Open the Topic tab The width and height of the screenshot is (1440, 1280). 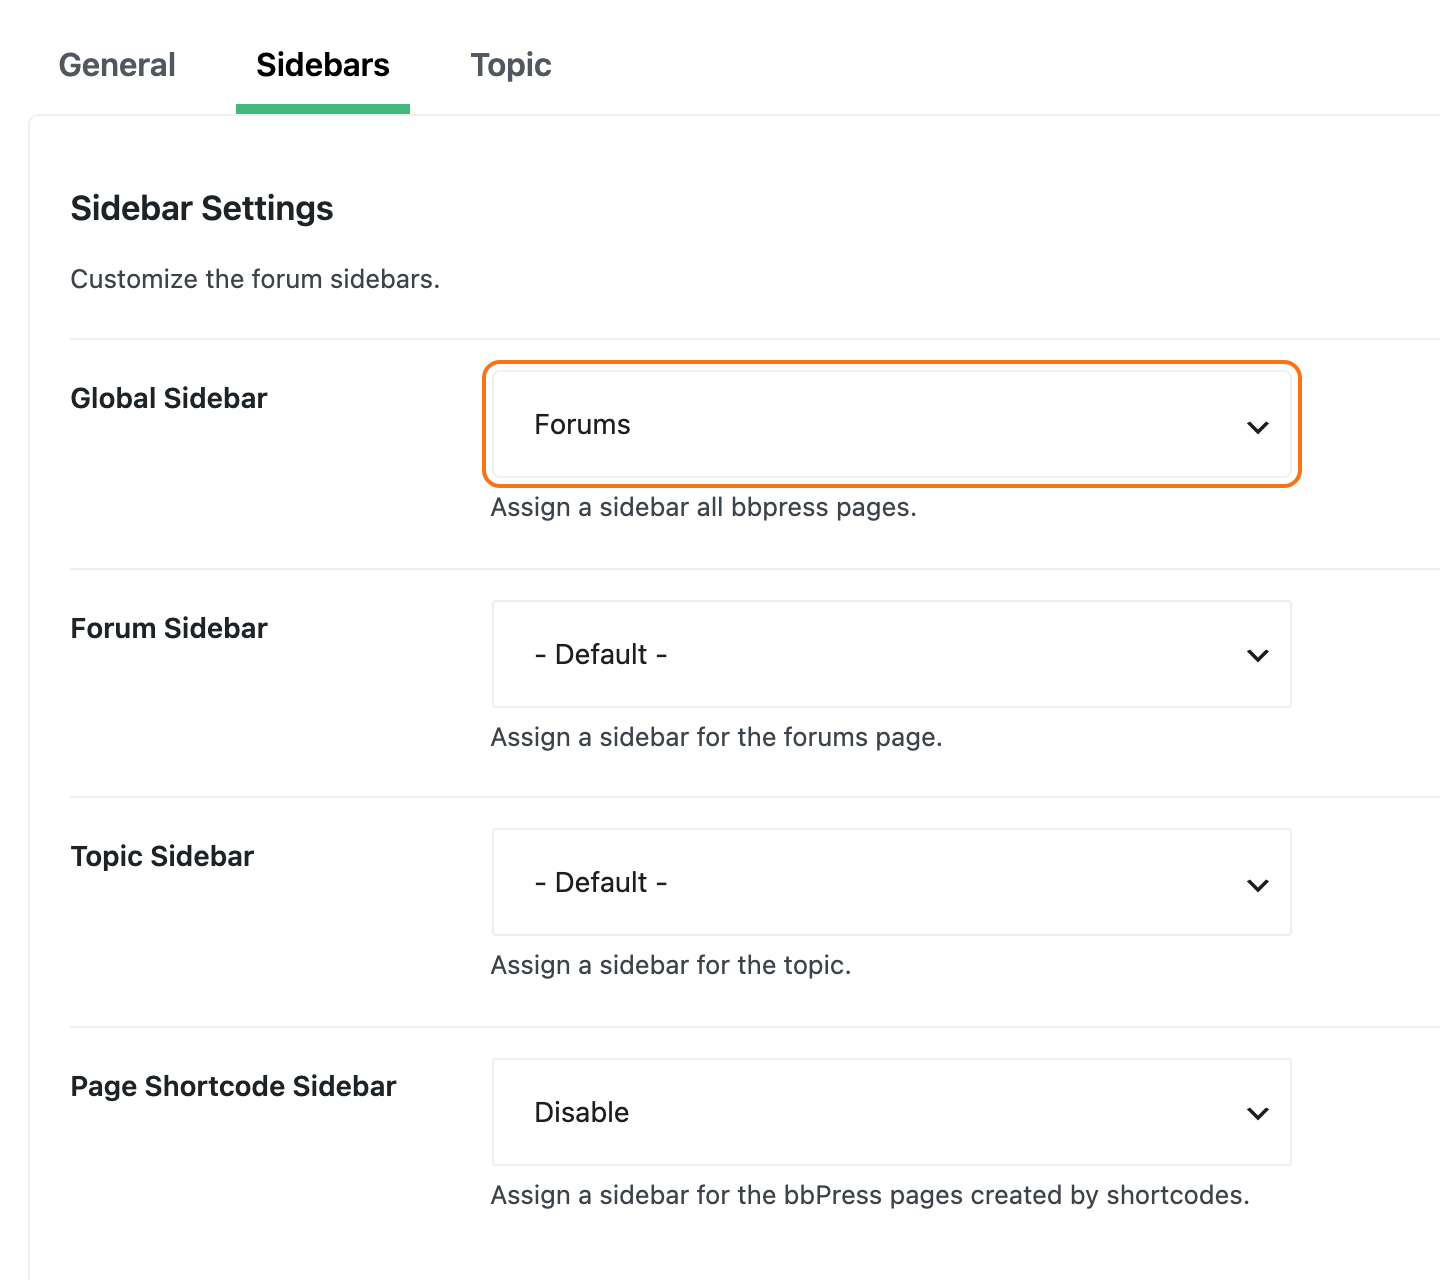[x=511, y=65]
